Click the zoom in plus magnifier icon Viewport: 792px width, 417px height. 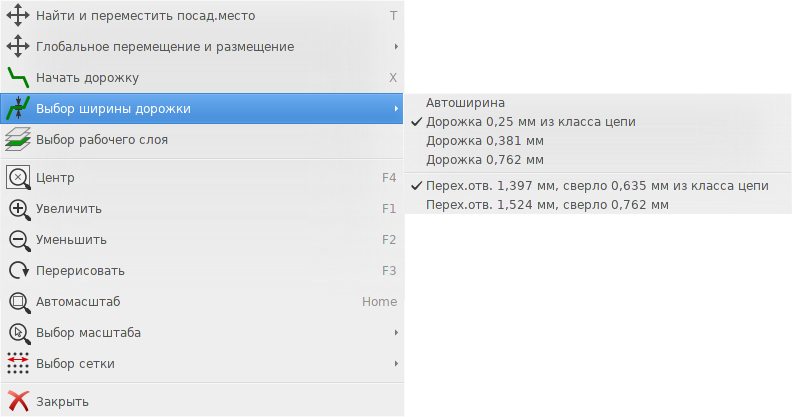pyautogui.click(x=19, y=209)
